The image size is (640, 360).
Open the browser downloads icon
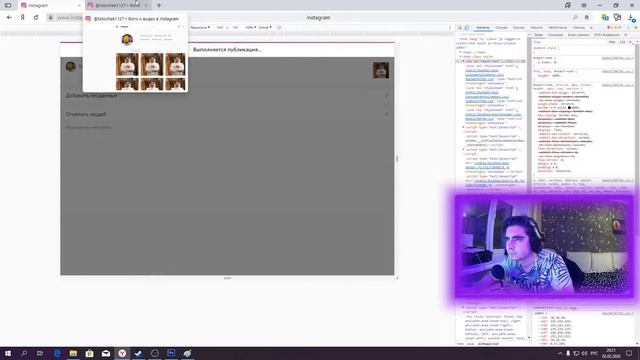pyautogui.click(x=631, y=18)
